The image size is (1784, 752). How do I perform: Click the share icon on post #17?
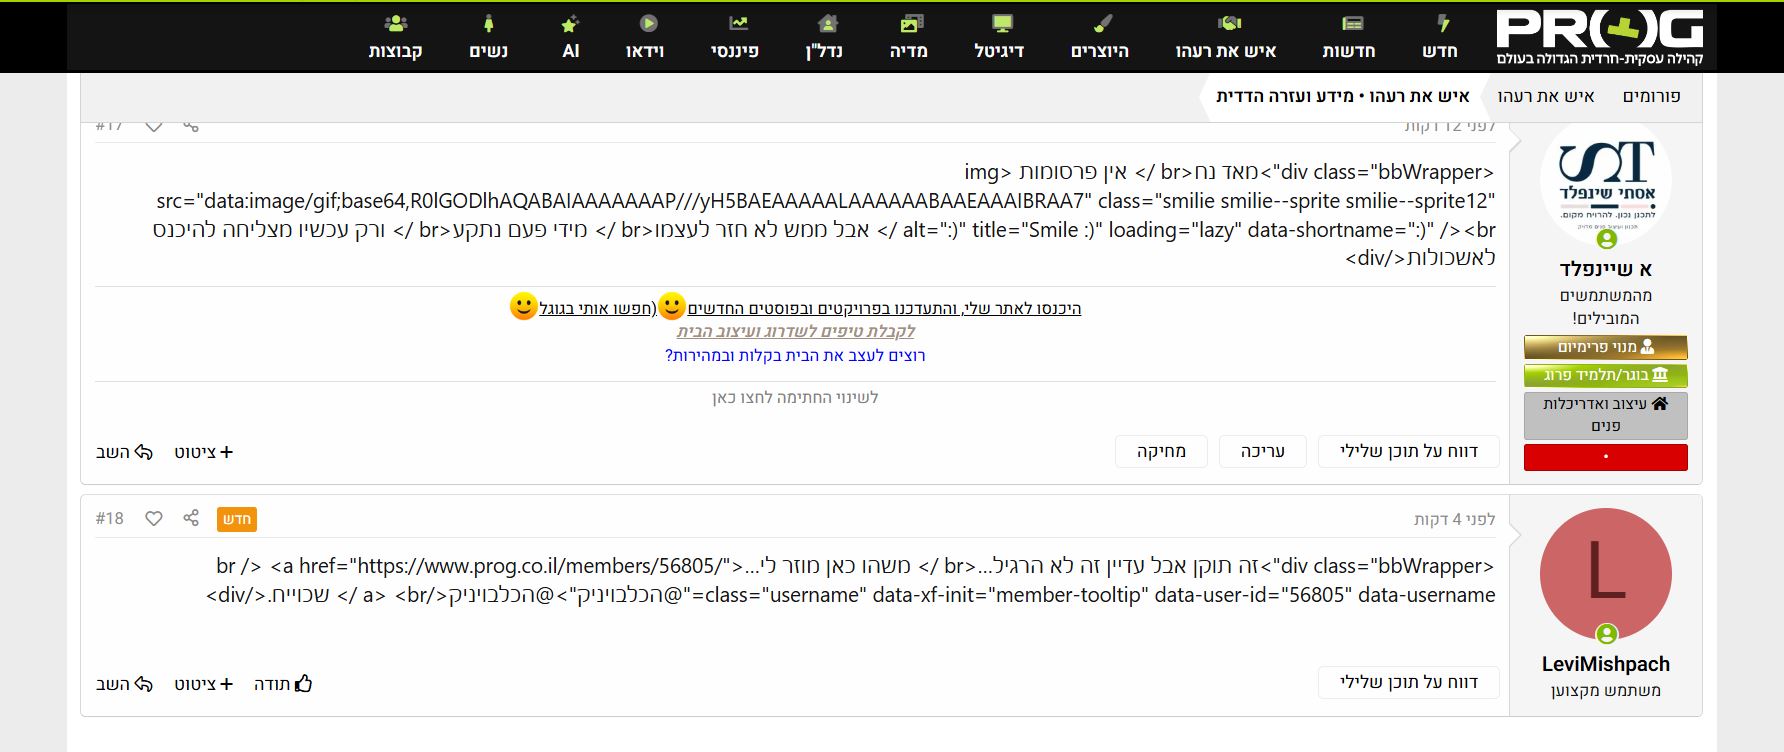coord(191,127)
